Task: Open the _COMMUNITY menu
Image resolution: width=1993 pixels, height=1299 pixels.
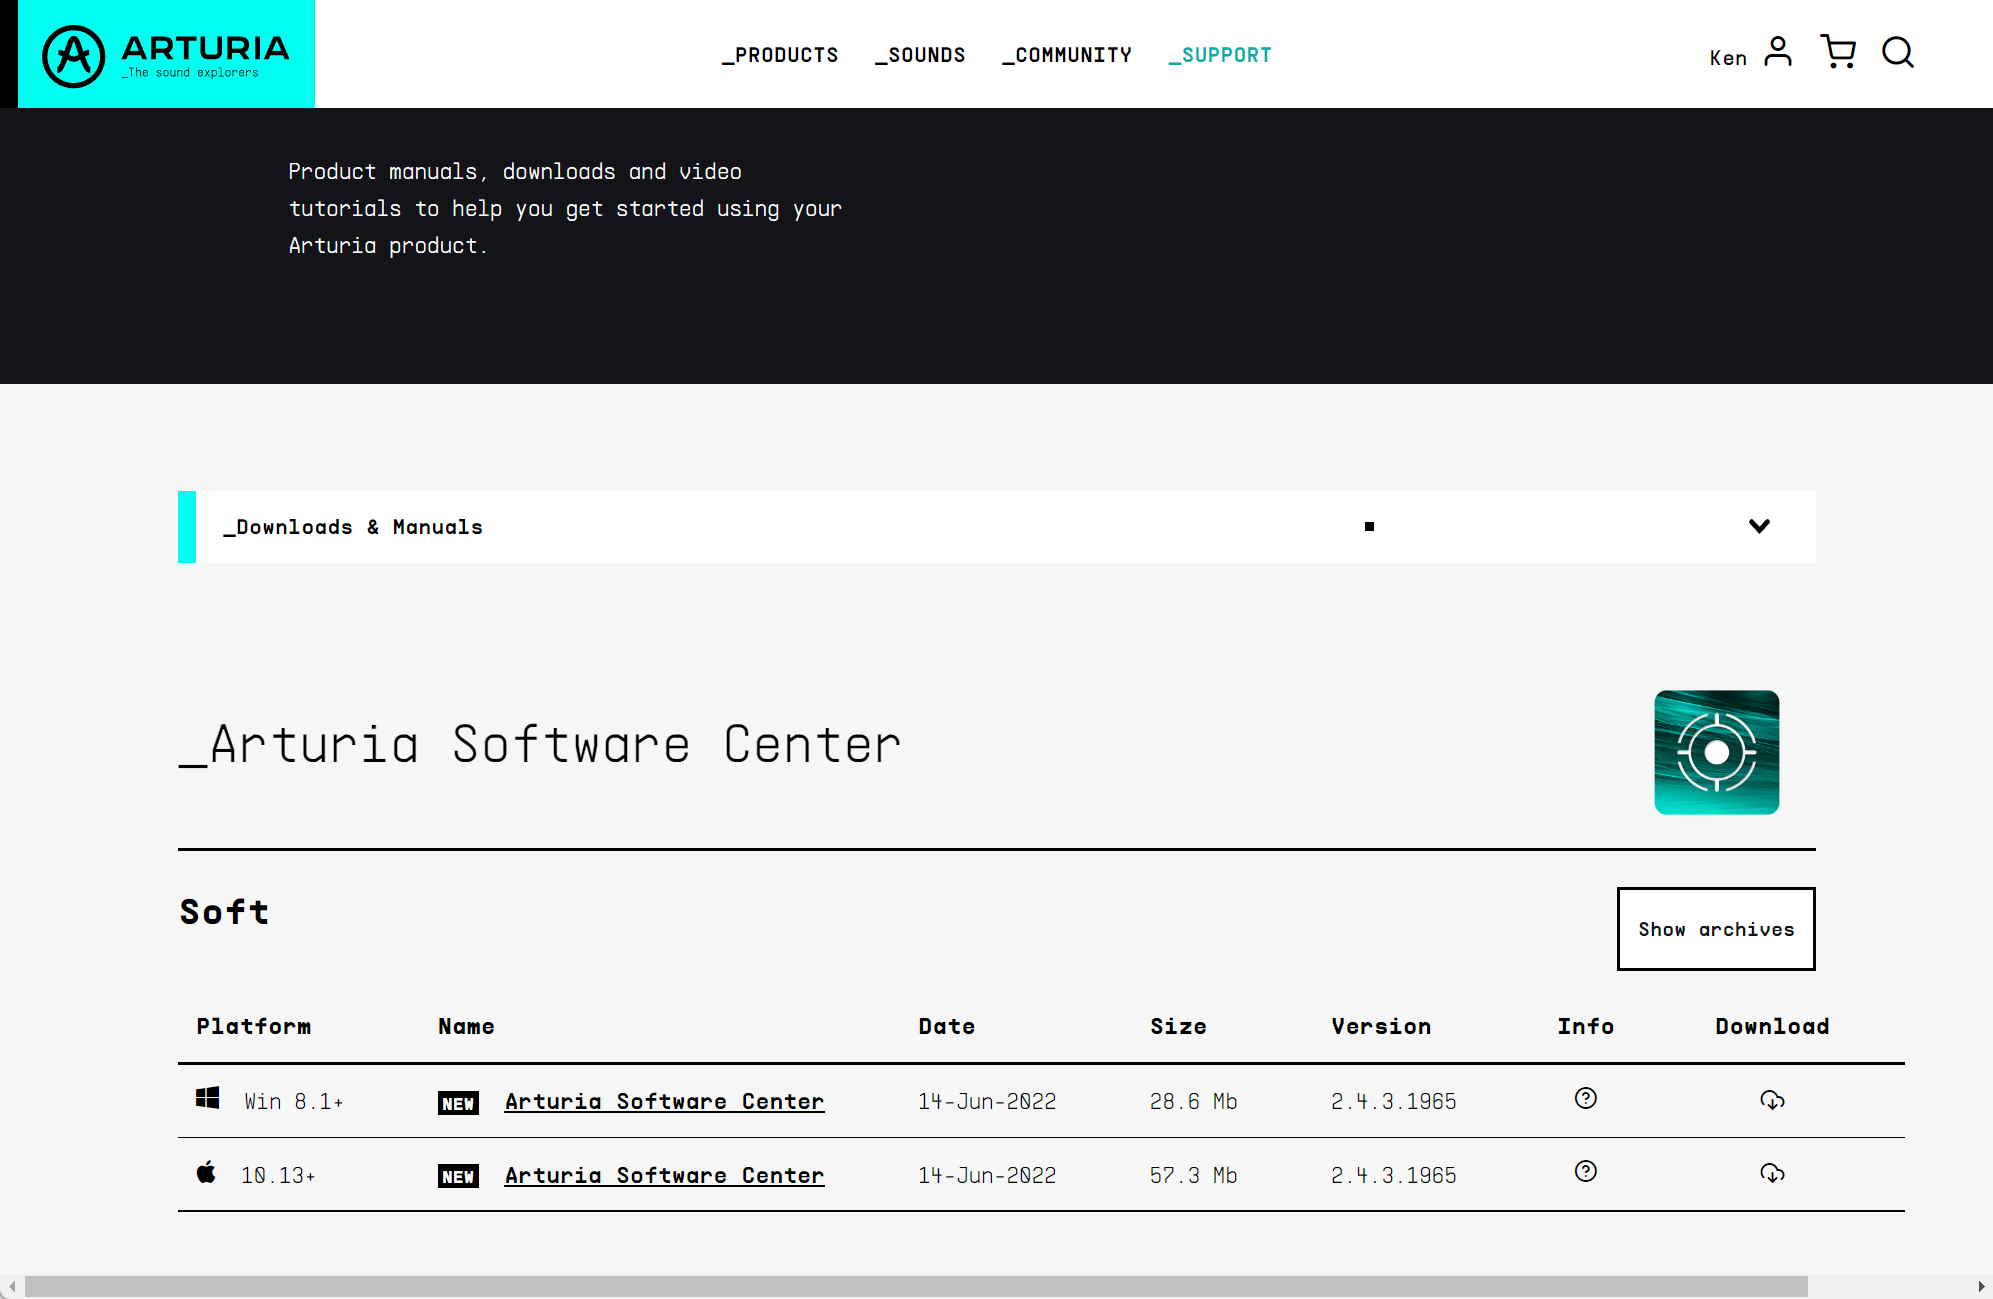Action: 1067,55
